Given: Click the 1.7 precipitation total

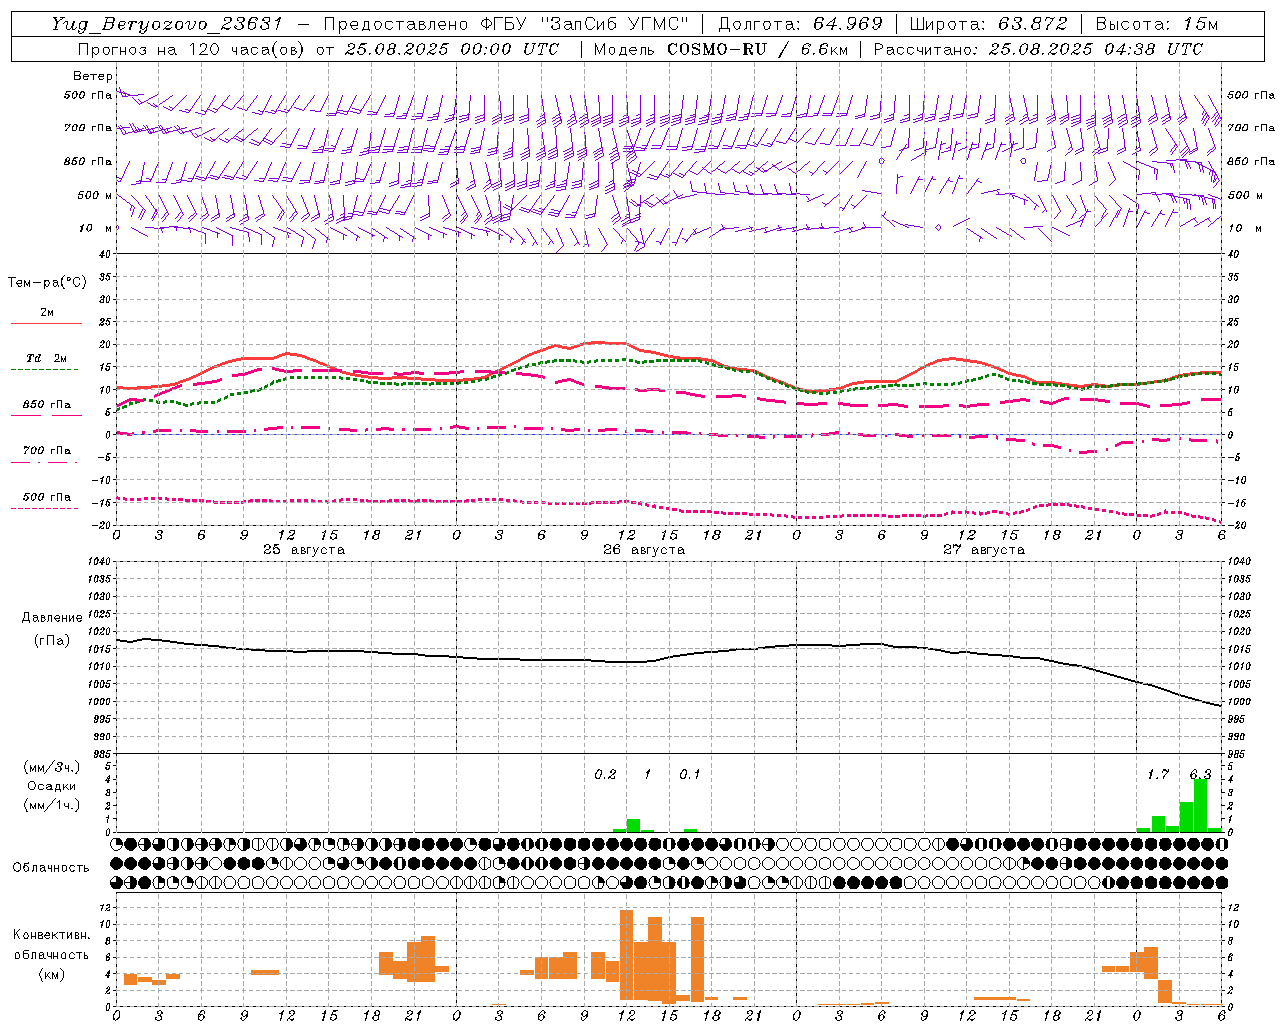Looking at the screenshot, I should click(1158, 775).
